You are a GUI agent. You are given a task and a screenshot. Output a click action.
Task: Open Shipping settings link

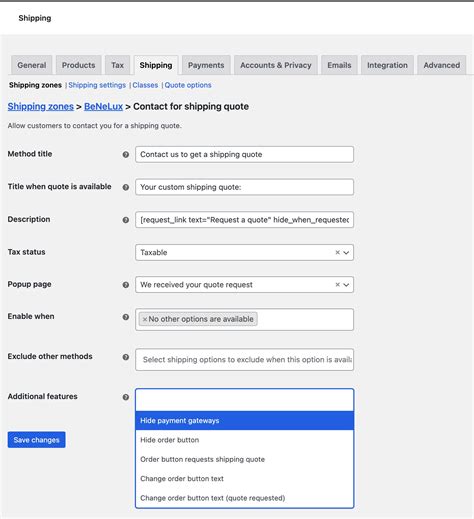pyautogui.click(x=97, y=85)
